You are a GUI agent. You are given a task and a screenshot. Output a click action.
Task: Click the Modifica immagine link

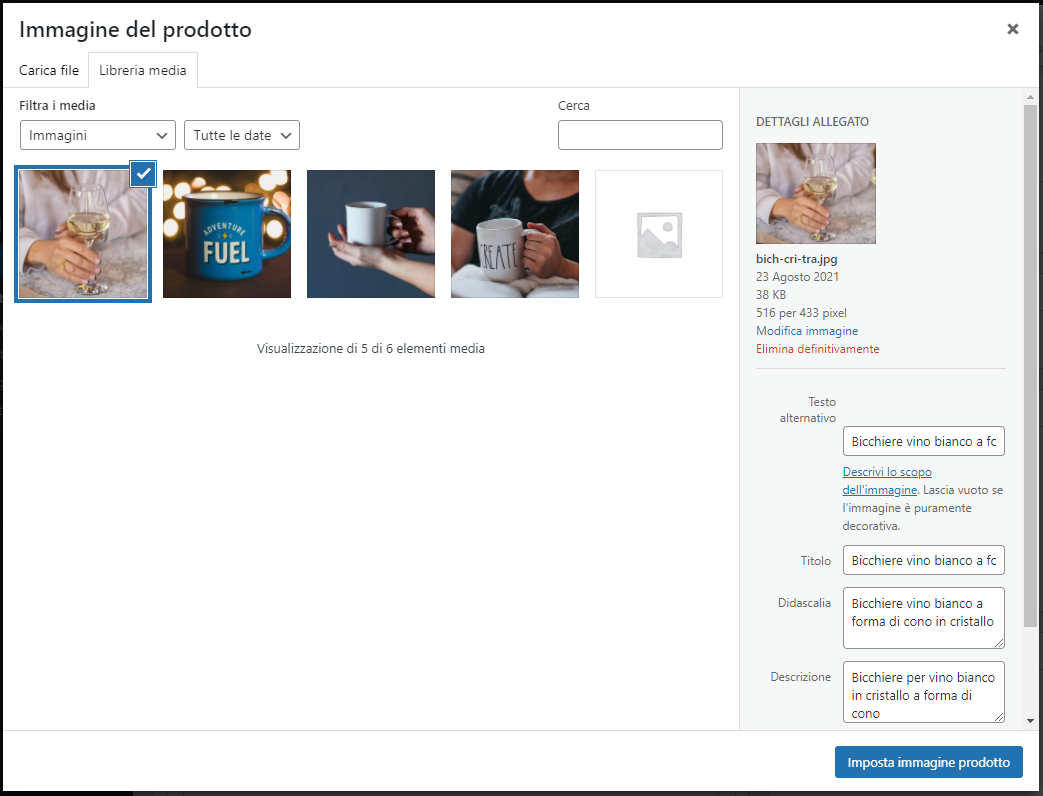tap(807, 331)
